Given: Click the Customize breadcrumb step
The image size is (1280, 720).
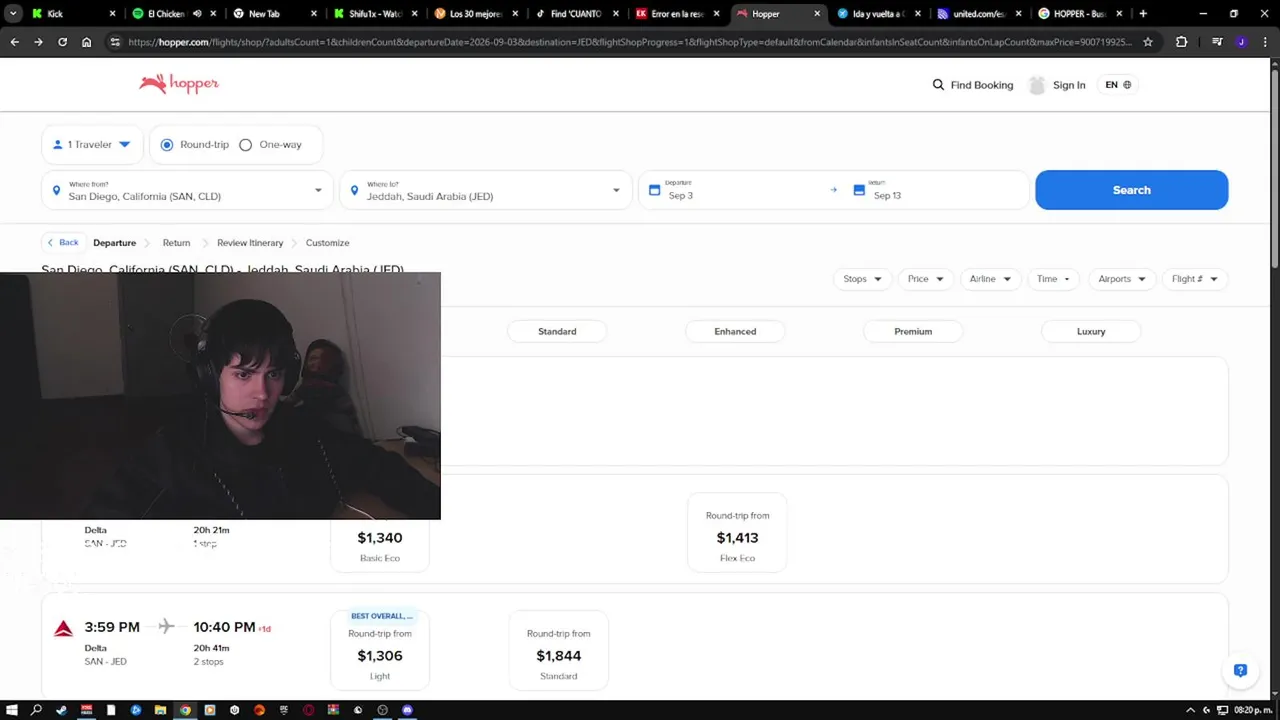Looking at the screenshot, I should [x=327, y=243].
